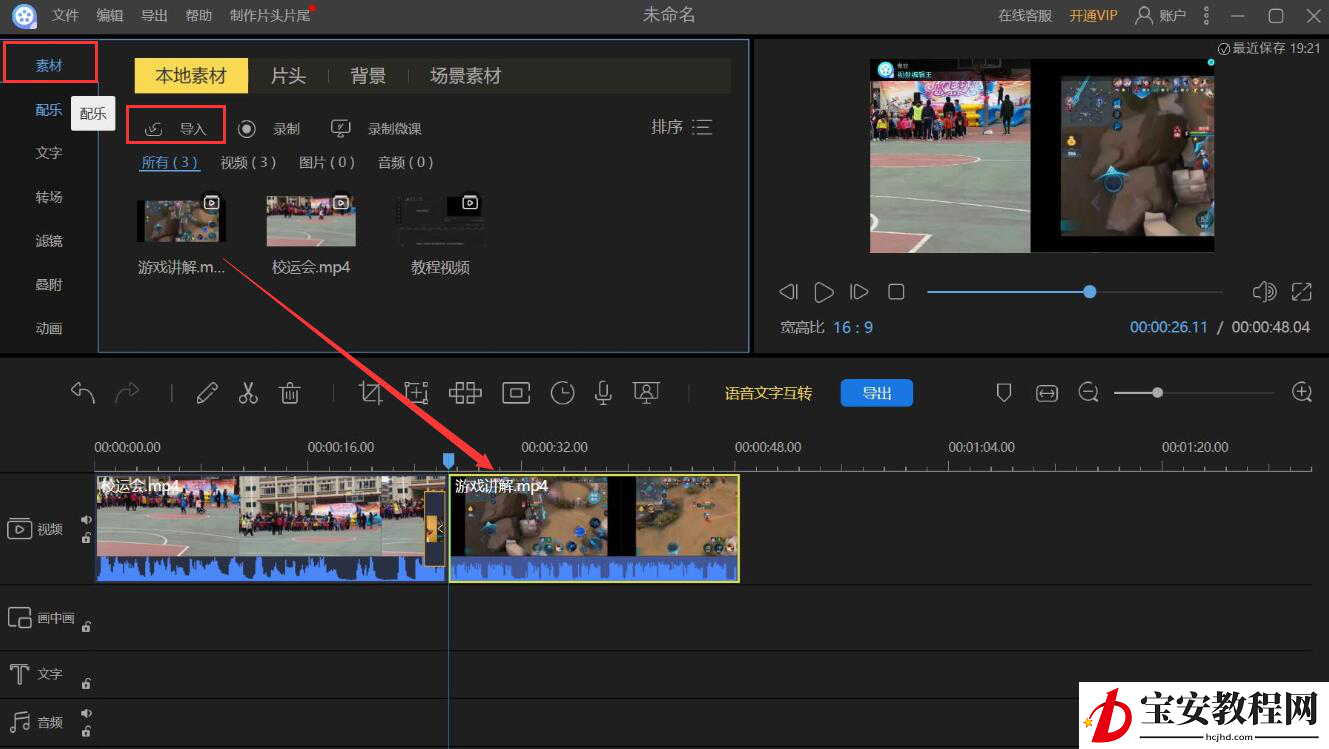1329x749 pixels.
Task: Open the screen presenter icon in the toolbar
Action: (x=647, y=393)
